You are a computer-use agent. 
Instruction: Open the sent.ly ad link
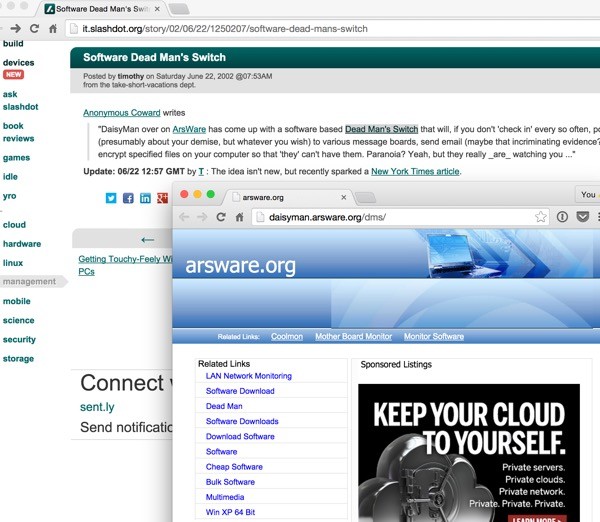pos(97,407)
